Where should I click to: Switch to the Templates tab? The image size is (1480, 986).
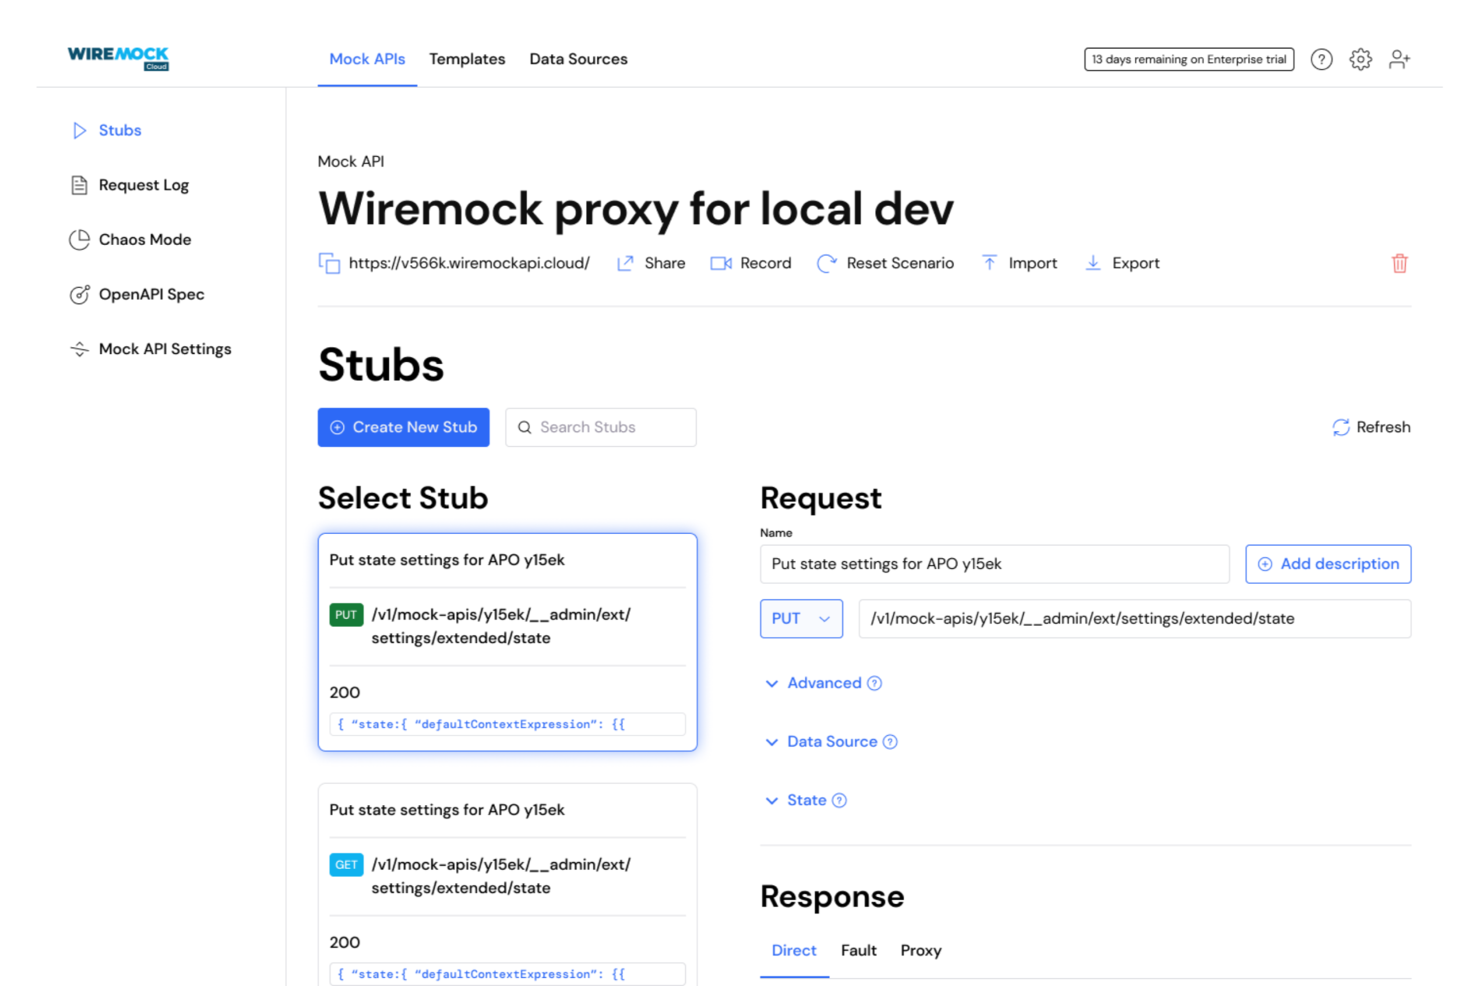[x=467, y=59]
